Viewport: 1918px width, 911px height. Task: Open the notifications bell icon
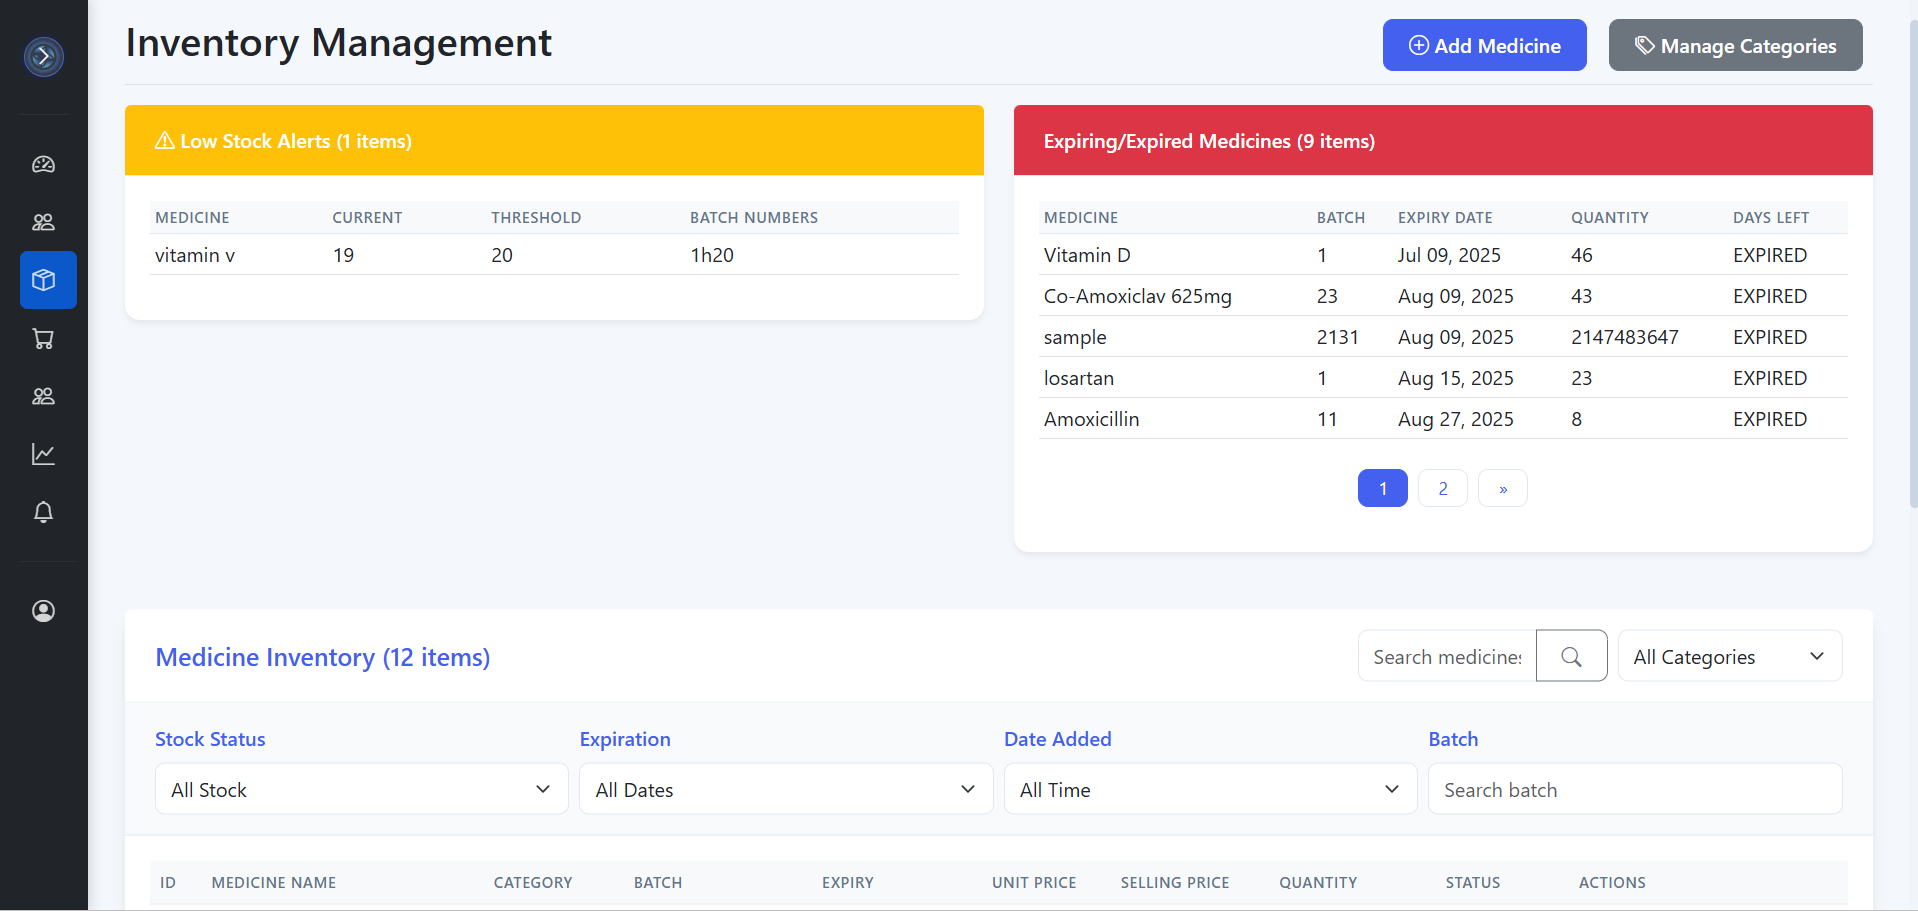pyautogui.click(x=44, y=512)
